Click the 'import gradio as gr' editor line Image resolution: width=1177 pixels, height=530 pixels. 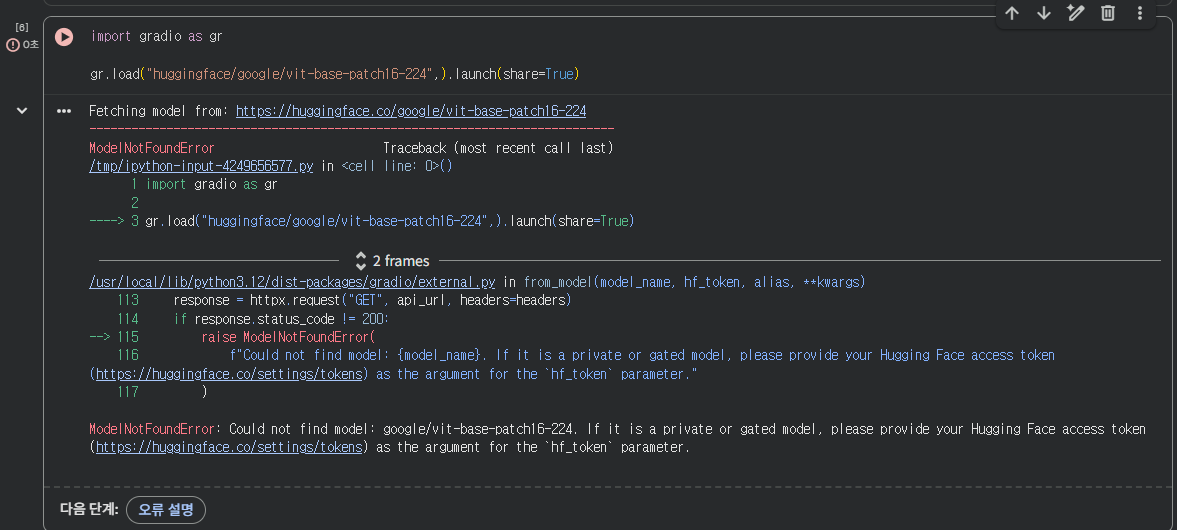click(156, 36)
